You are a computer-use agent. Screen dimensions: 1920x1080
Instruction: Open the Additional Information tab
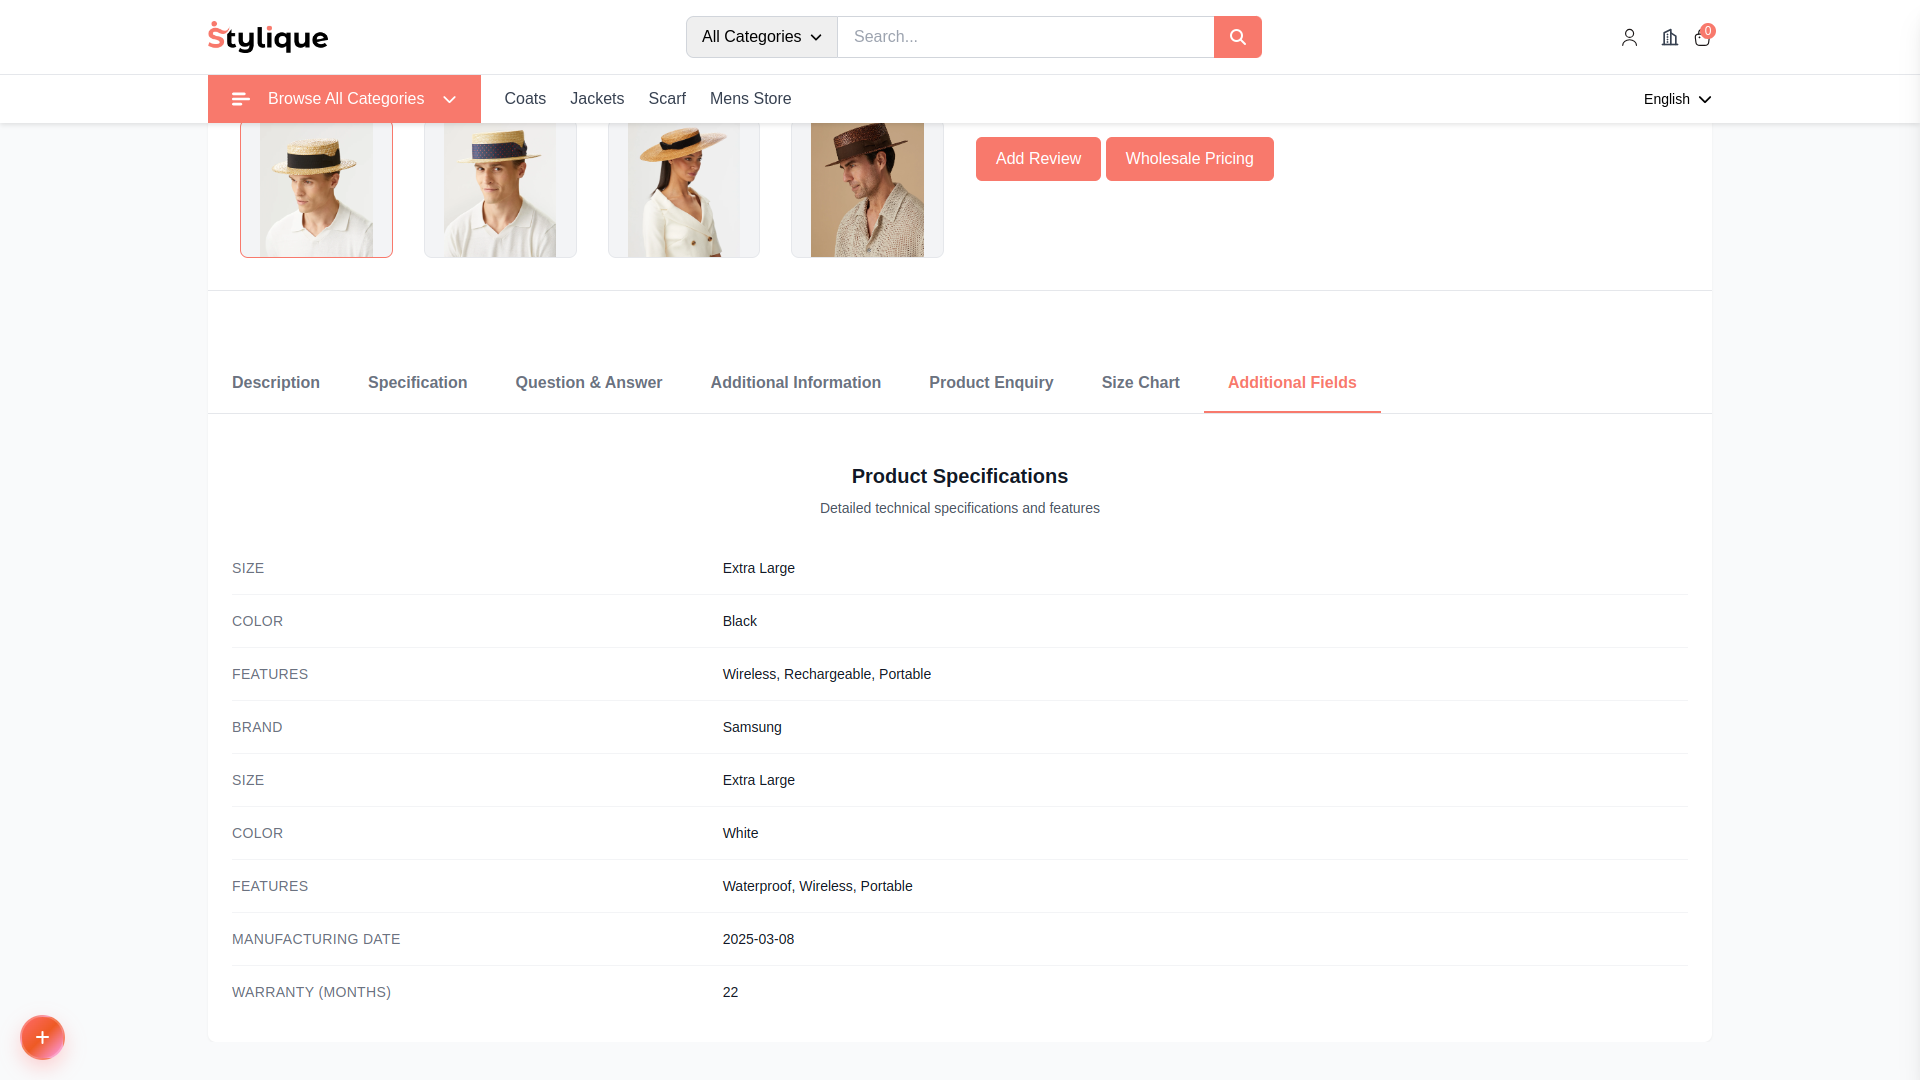tap(796, 383)
